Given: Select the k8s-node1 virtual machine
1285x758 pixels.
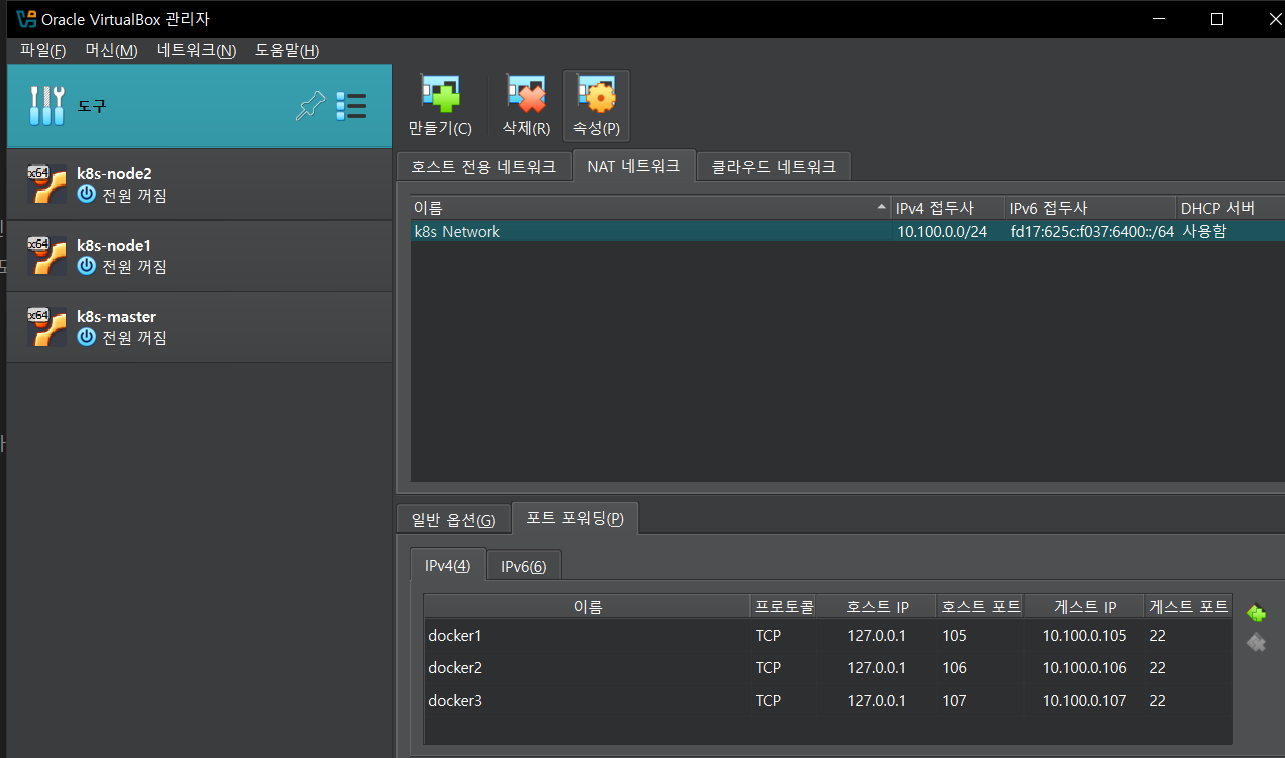Looking at the screenshot, I should point(199,256).
